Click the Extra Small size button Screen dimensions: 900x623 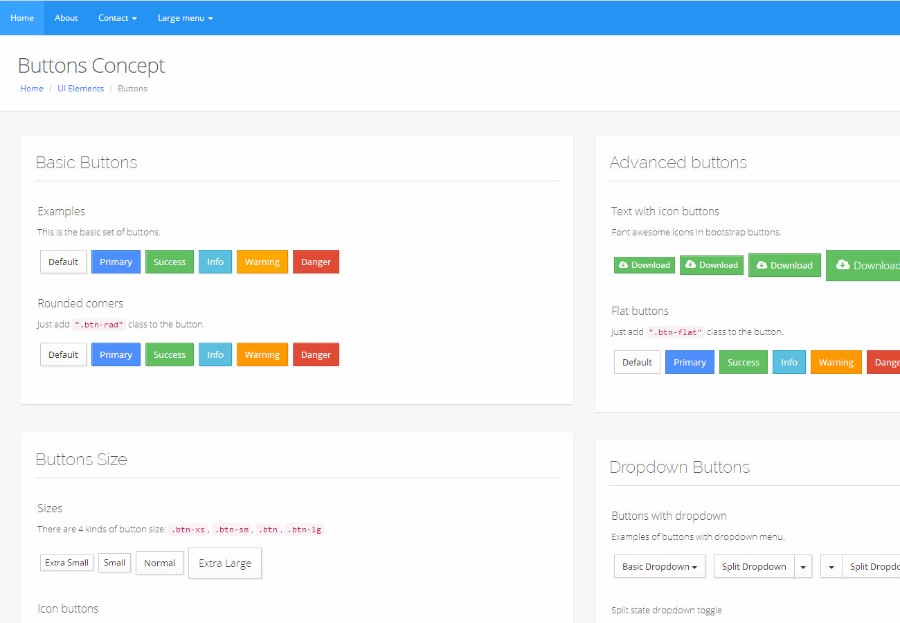coord(67,563)
